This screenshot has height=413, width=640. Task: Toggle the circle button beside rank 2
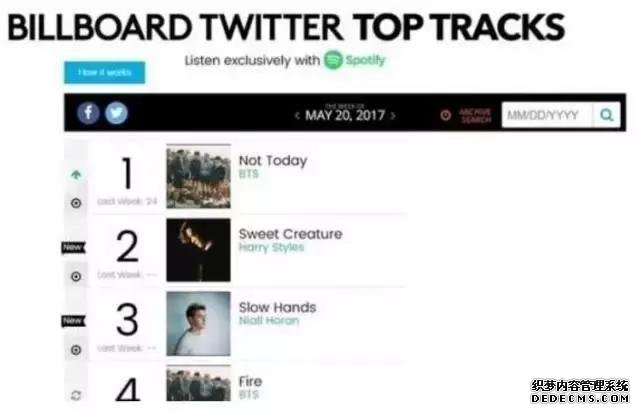click(76, 276)
